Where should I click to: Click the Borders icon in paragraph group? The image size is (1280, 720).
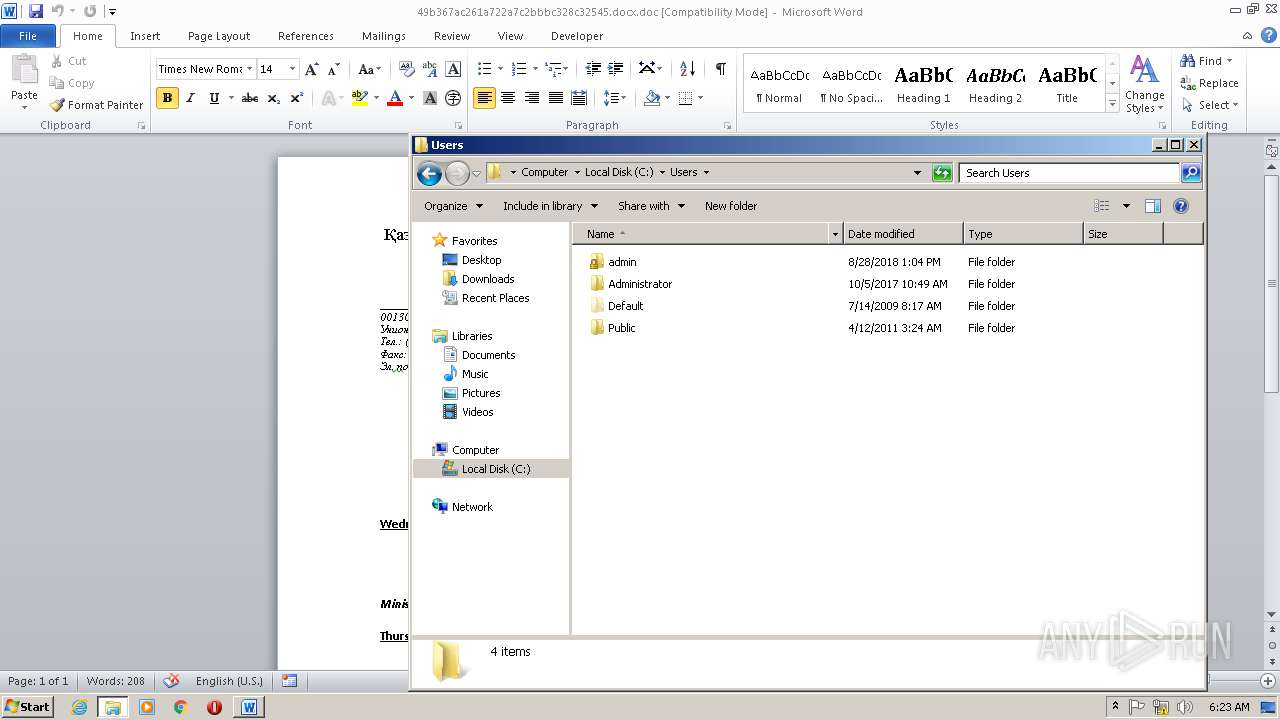tap(685, 98)
